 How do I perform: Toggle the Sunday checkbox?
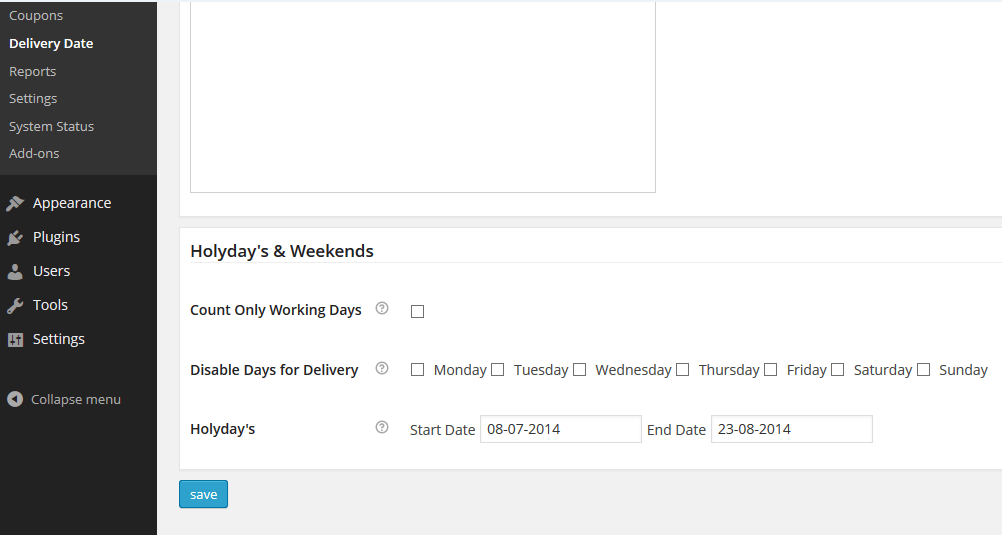coord(923,369)
